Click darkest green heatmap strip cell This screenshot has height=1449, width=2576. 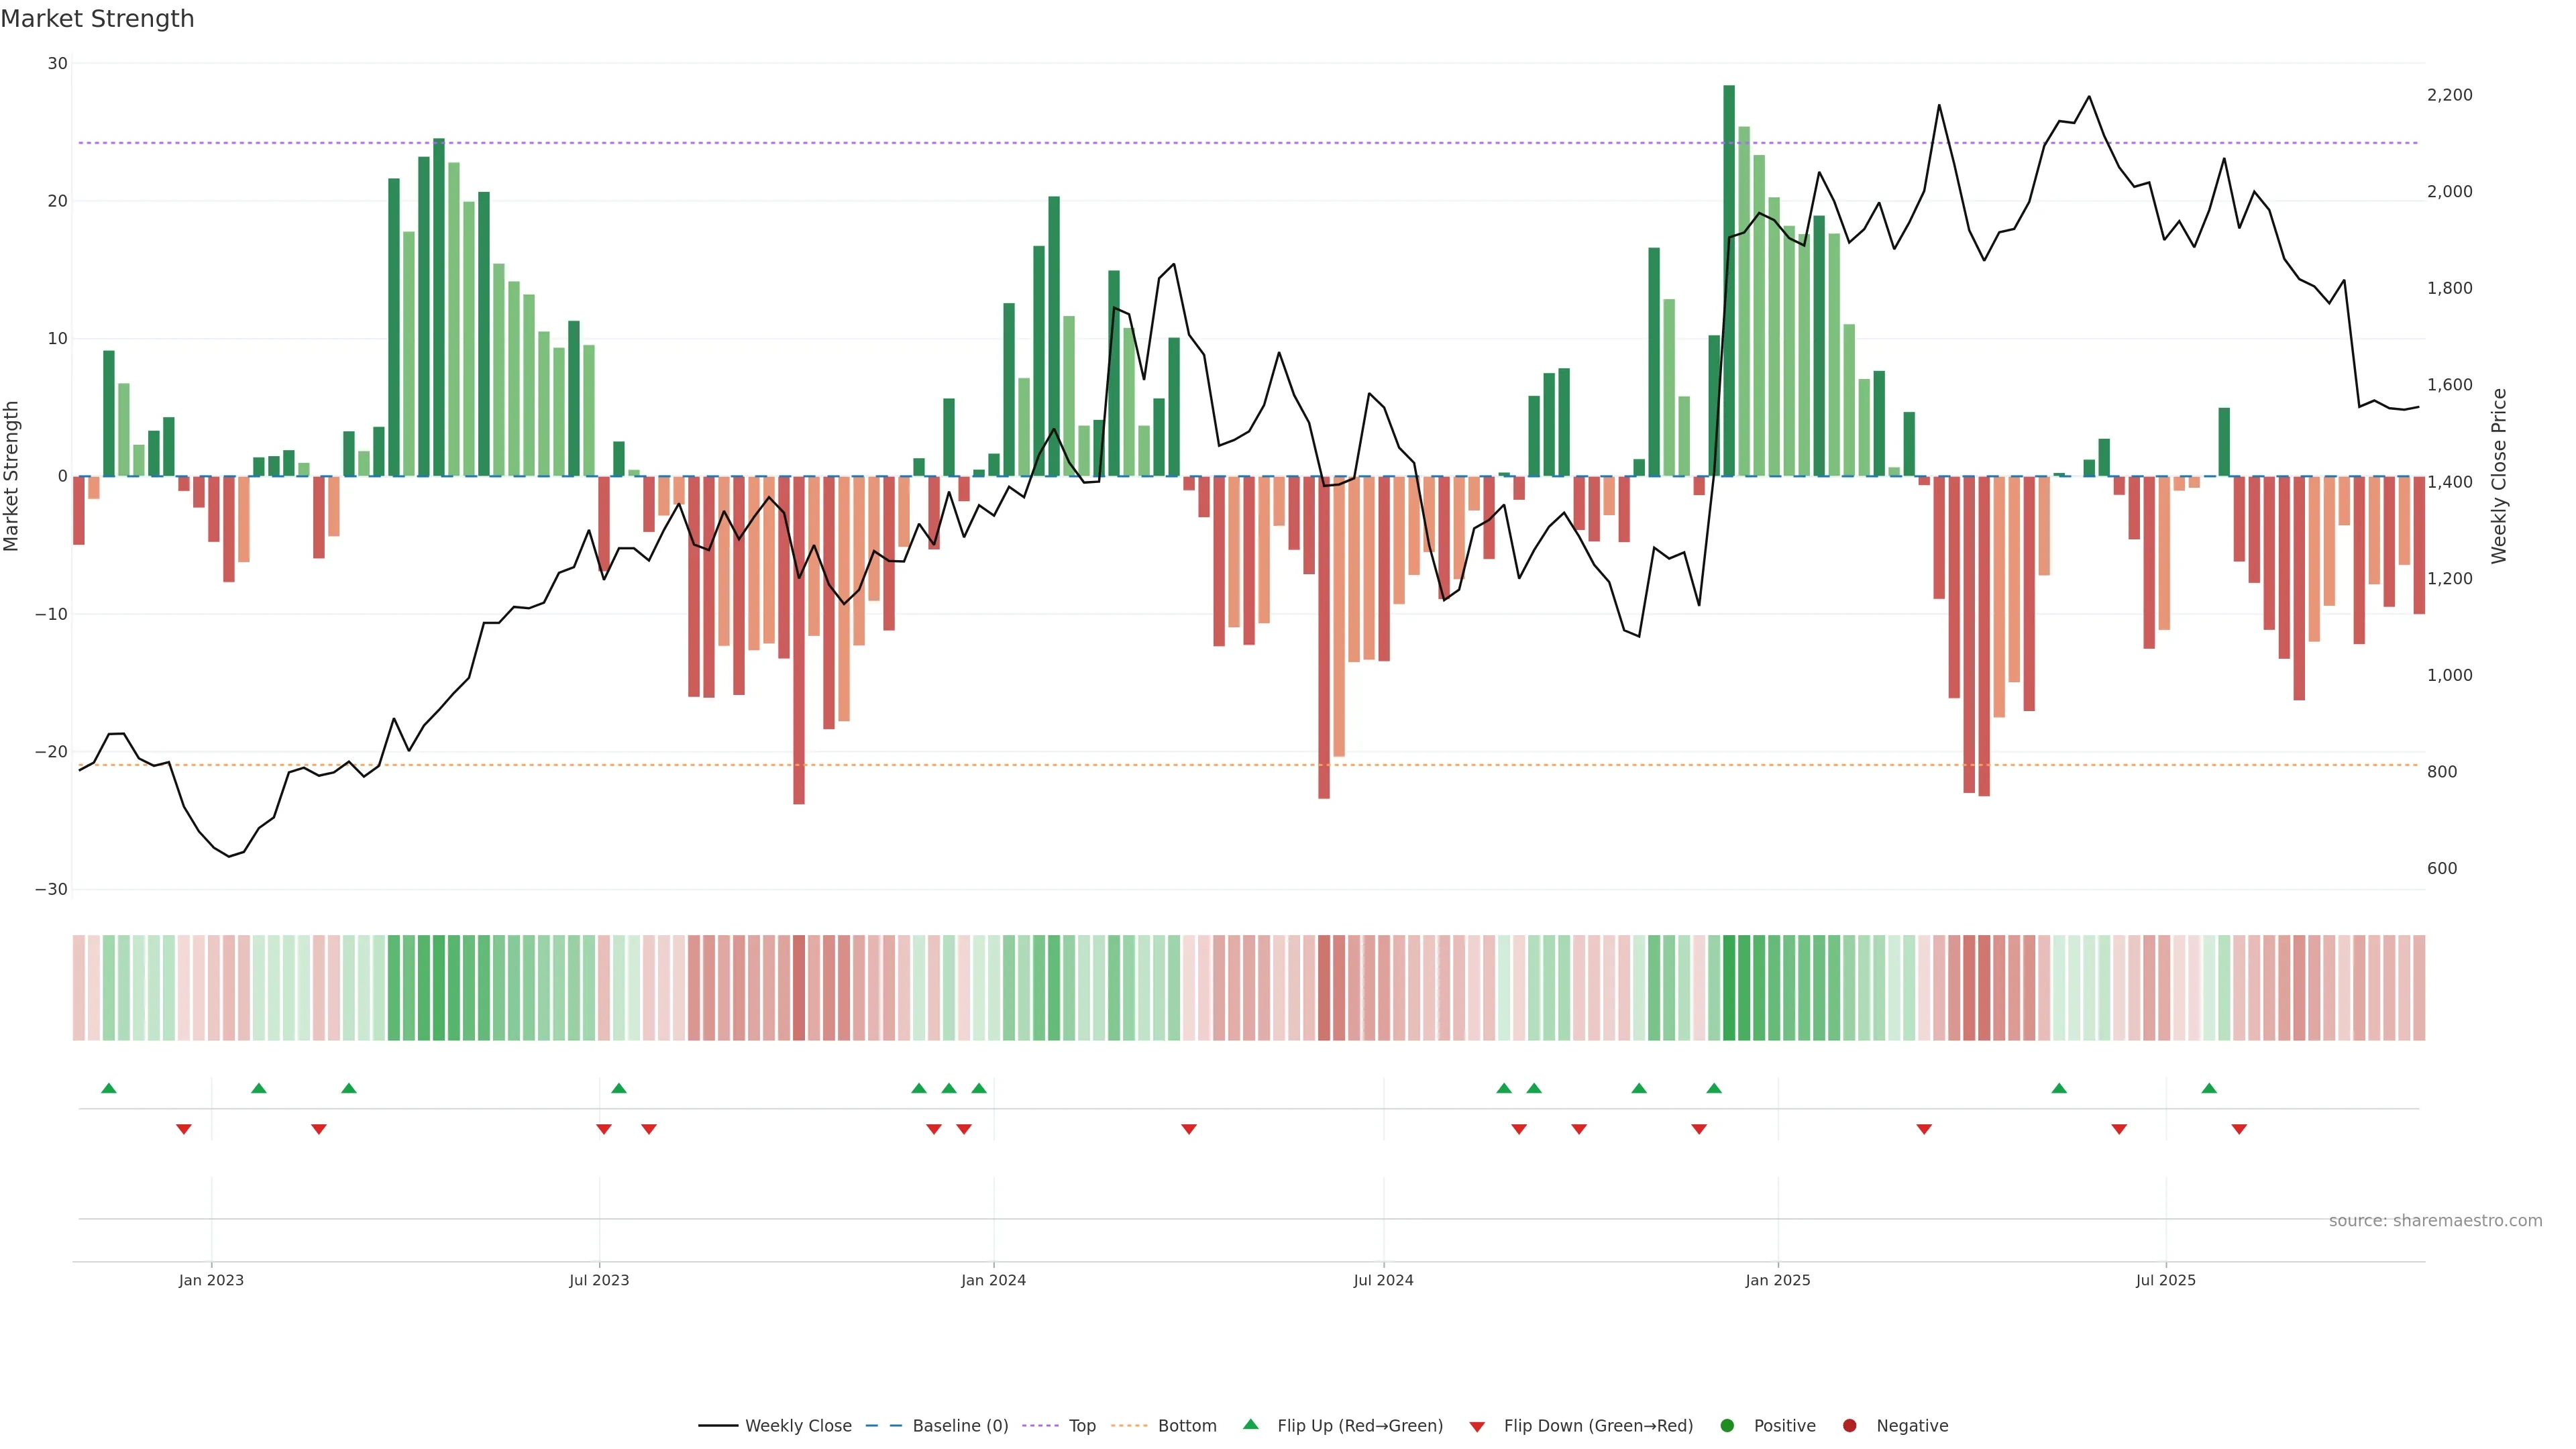pyautogui.click(x=1729, y=988)
